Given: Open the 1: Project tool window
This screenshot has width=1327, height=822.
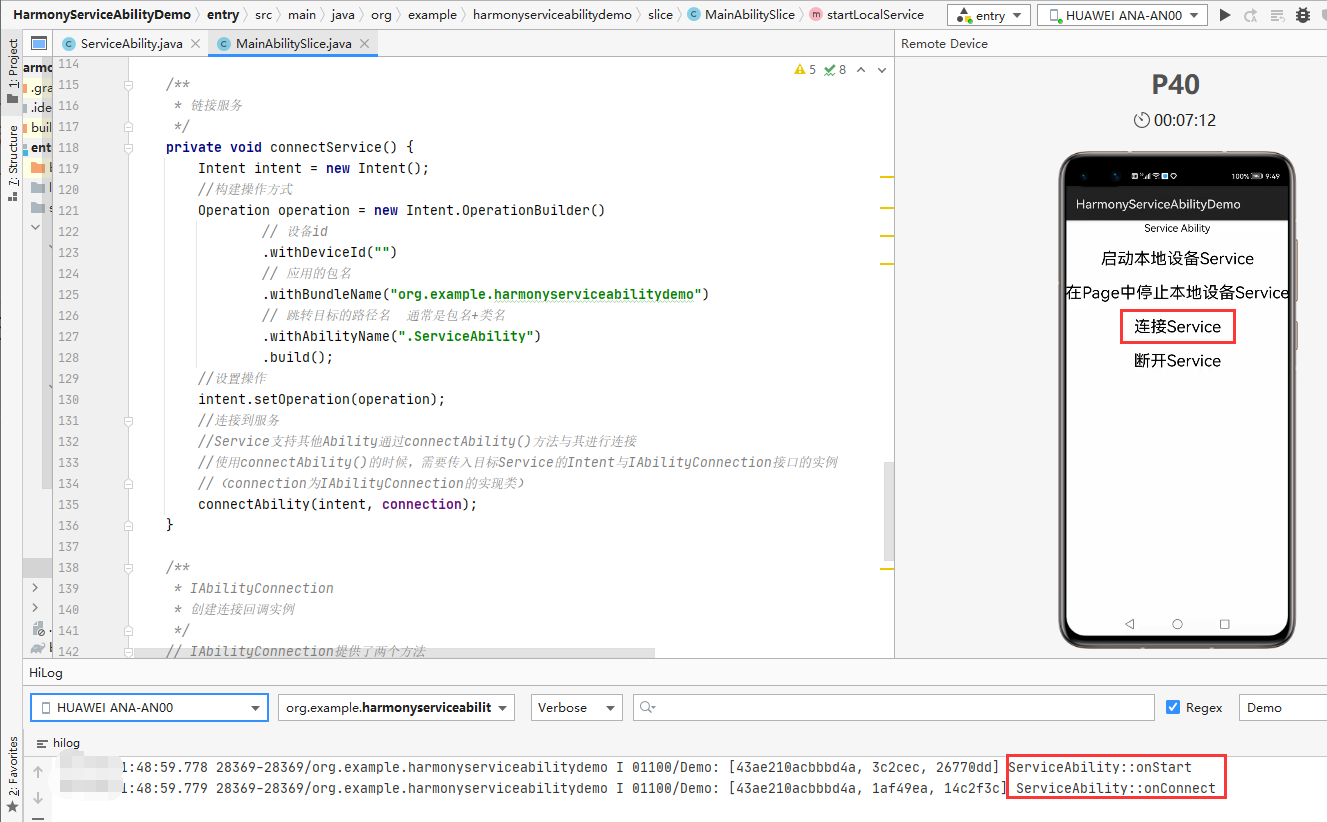Looking at the screenshot, I should 12,73.
